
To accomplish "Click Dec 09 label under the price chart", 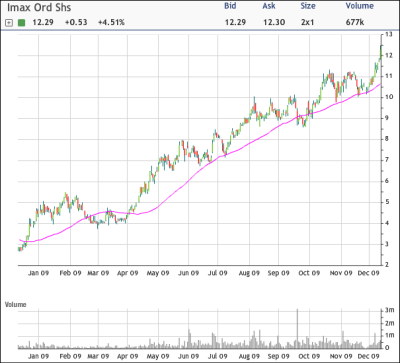I will point(369,273).
